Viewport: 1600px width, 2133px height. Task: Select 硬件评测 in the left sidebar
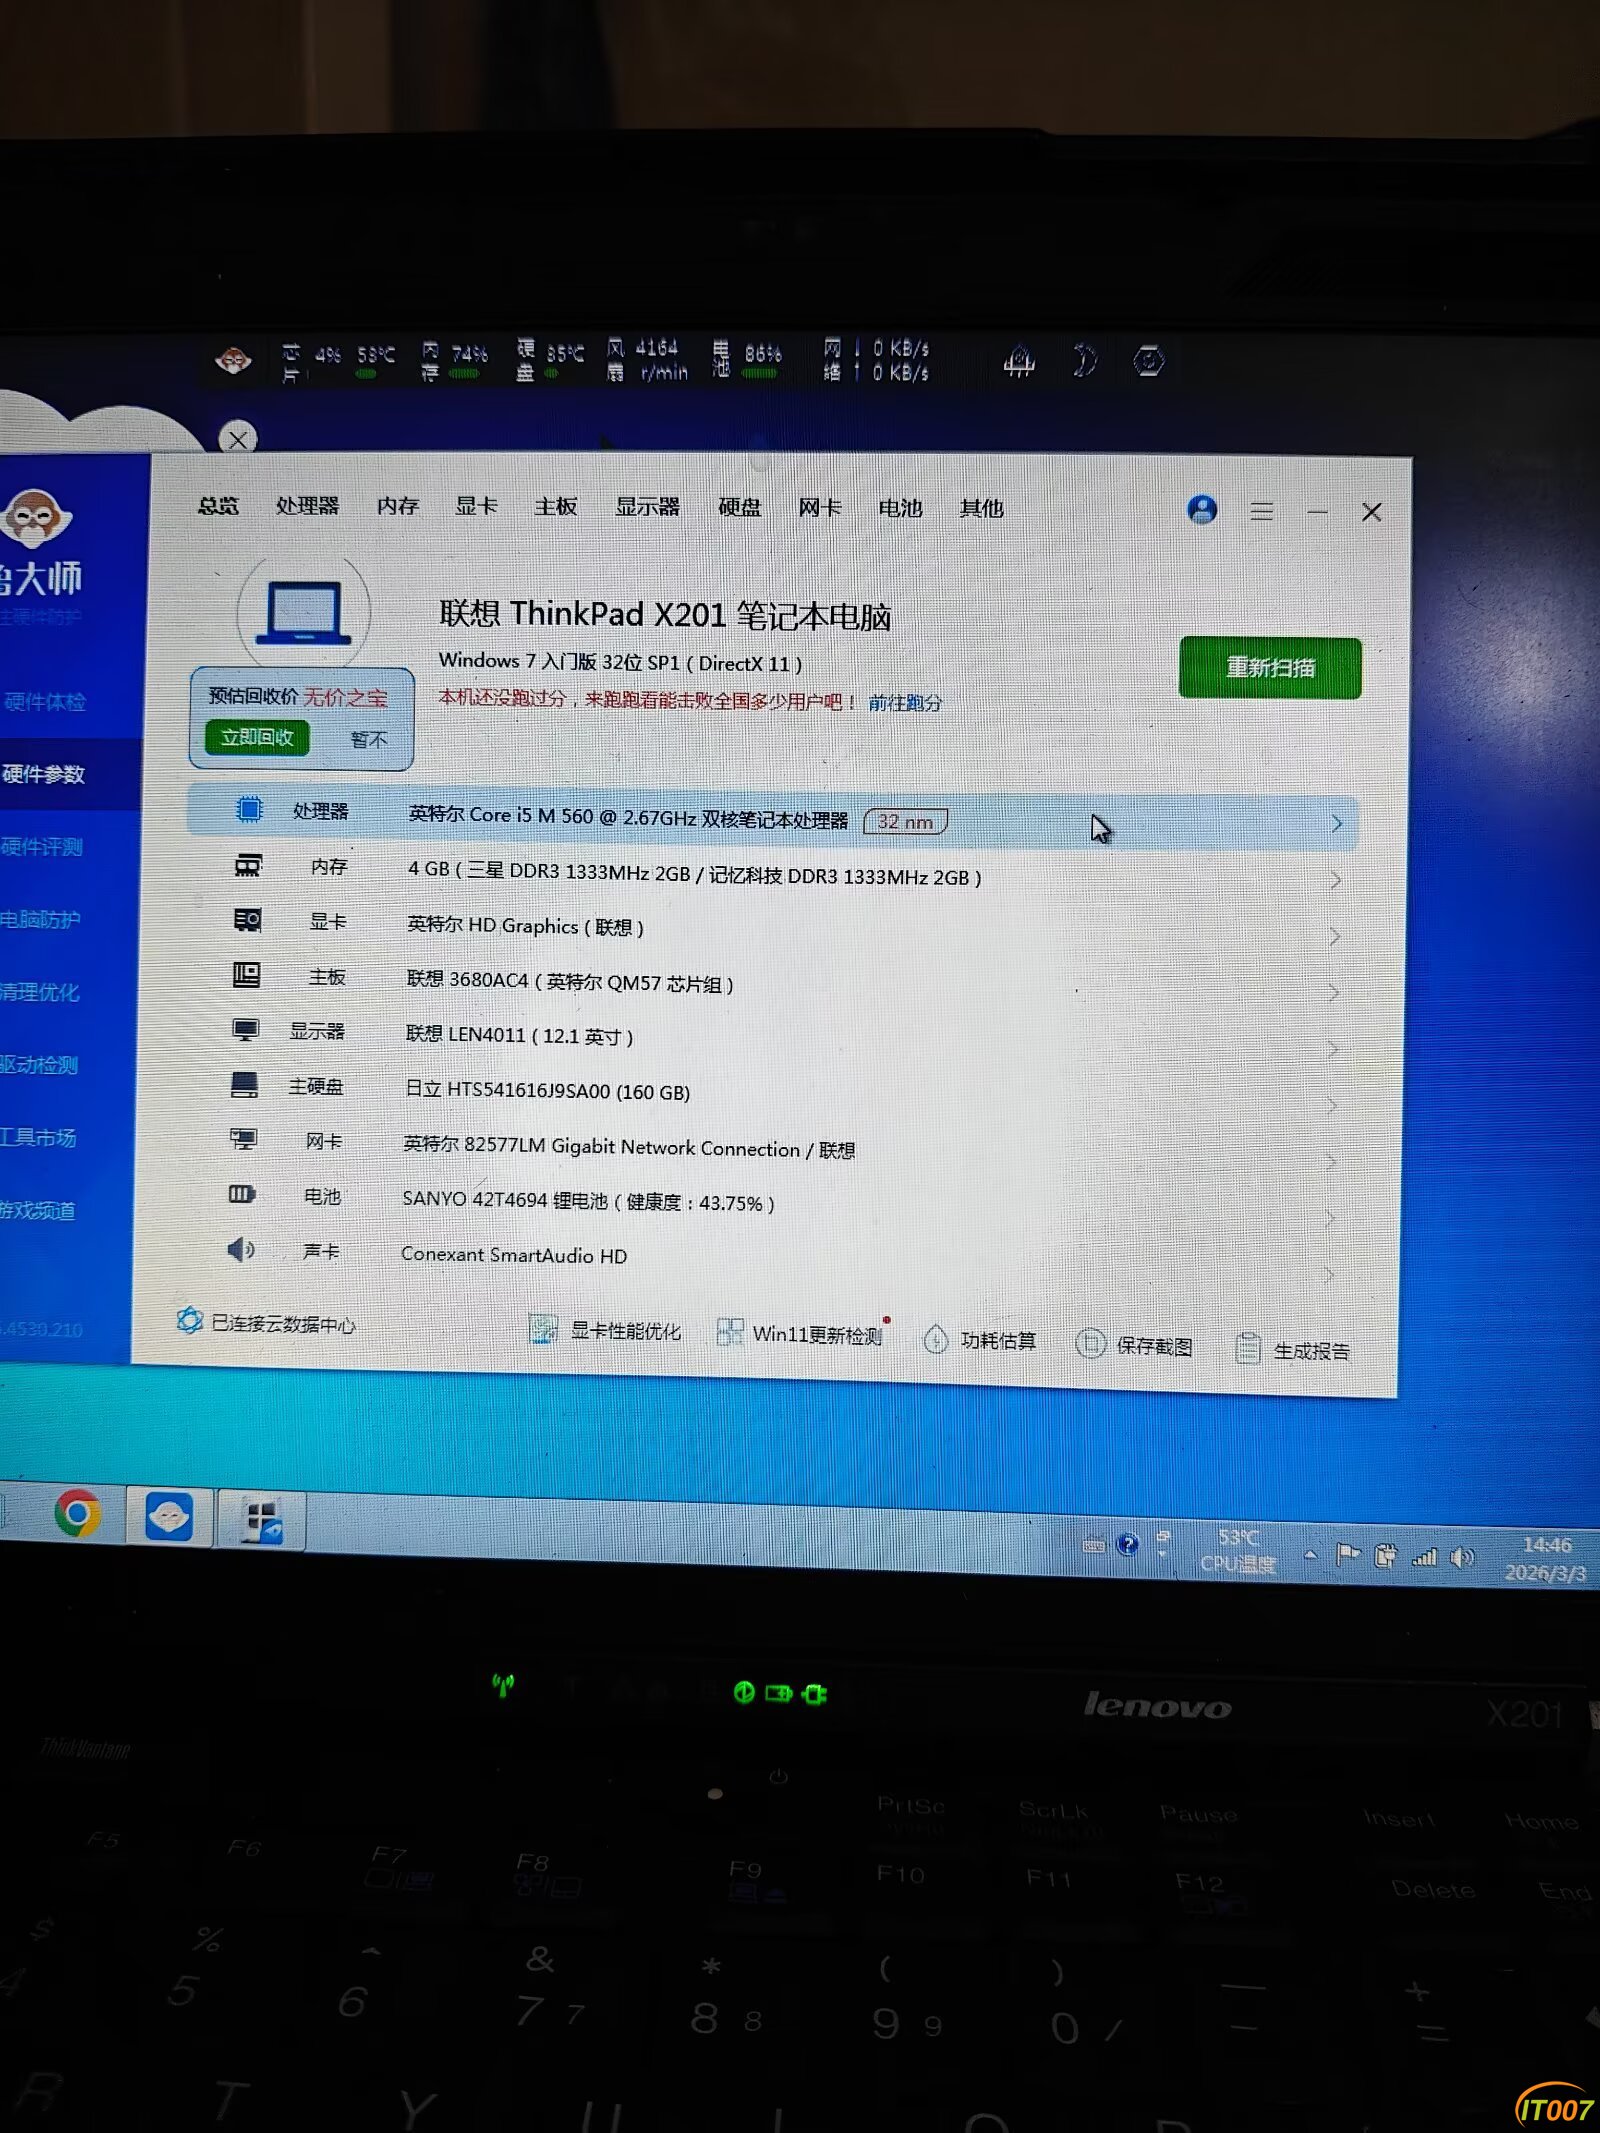tap(42, 847)
